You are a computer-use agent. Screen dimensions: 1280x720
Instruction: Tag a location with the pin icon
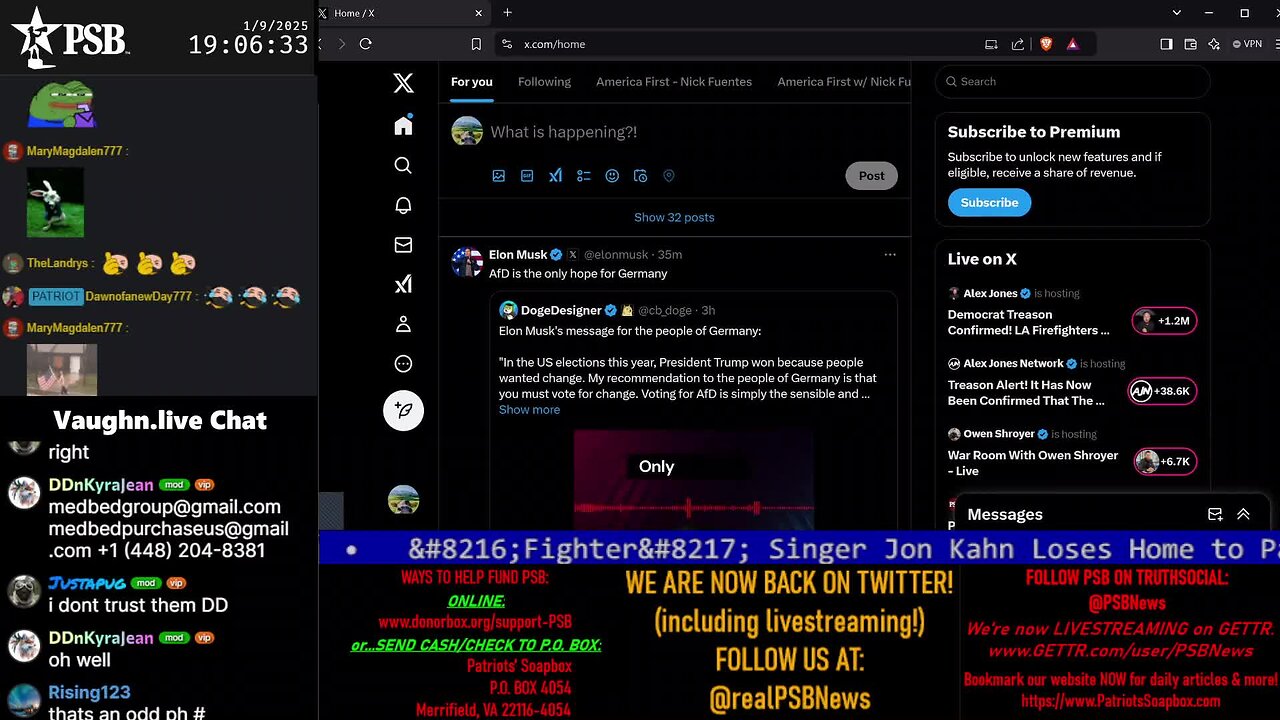point(669,176)
